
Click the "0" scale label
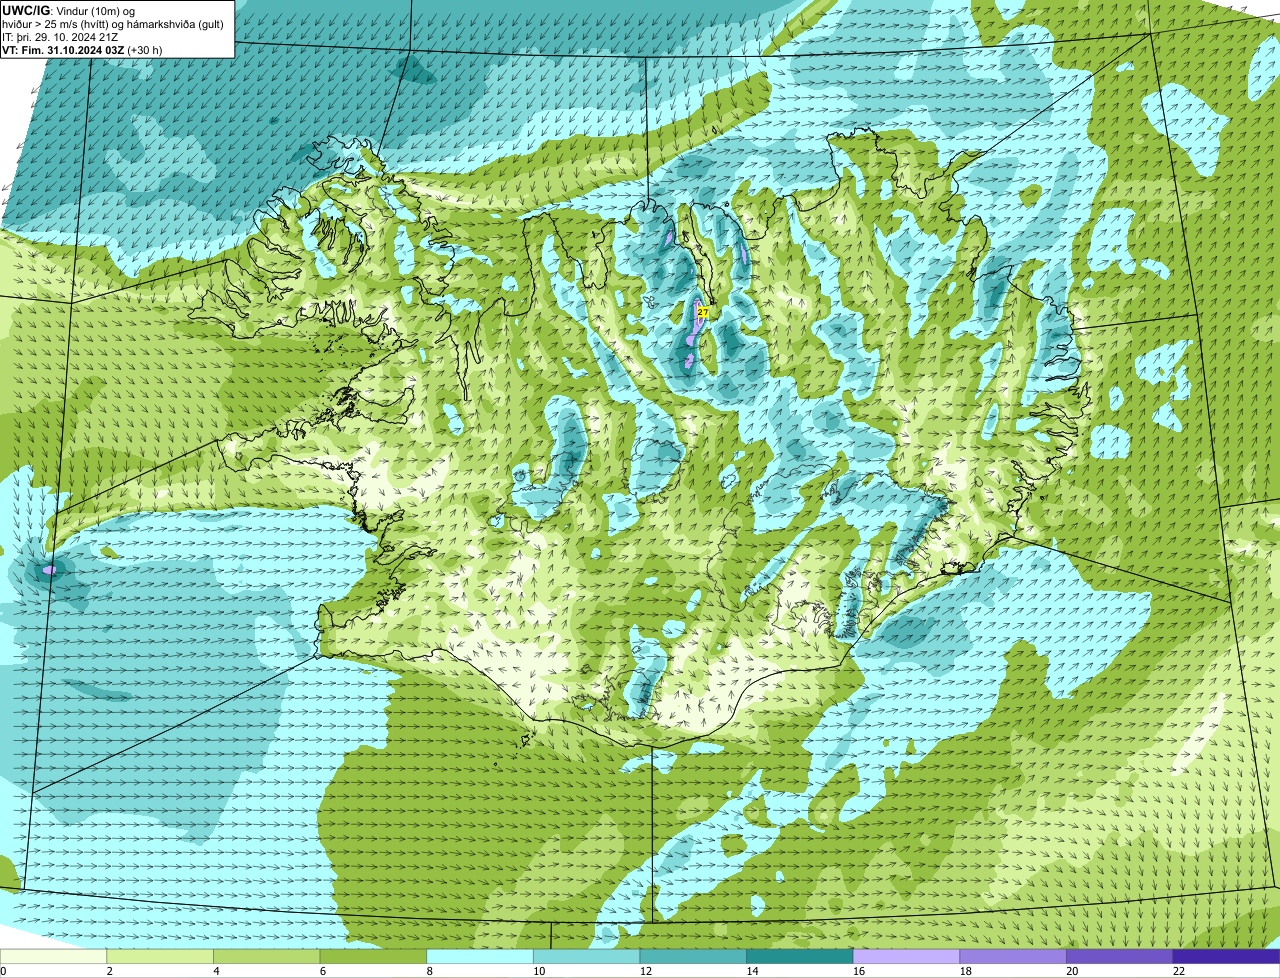pos(3,971)
